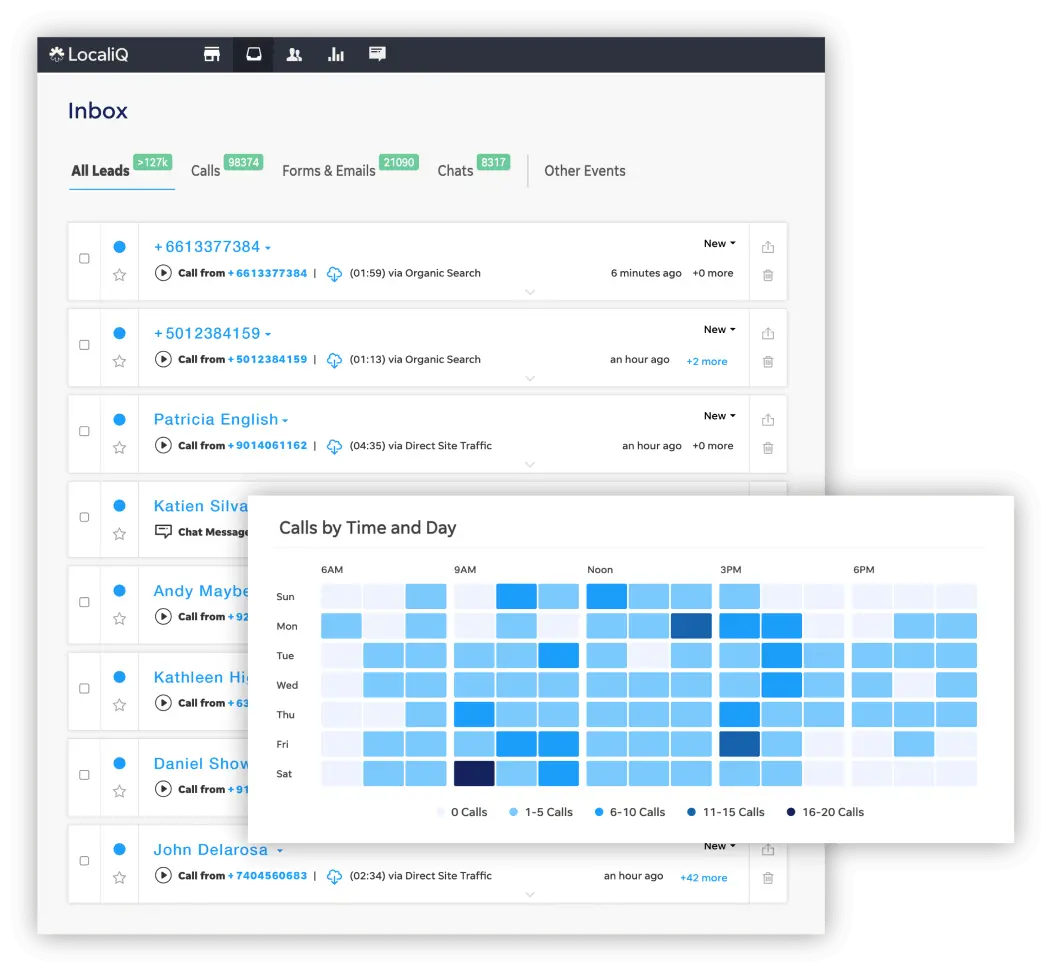Download the 01:13 call recording cloud icon
1053x974 pixels.
click(x=334, y=360)
